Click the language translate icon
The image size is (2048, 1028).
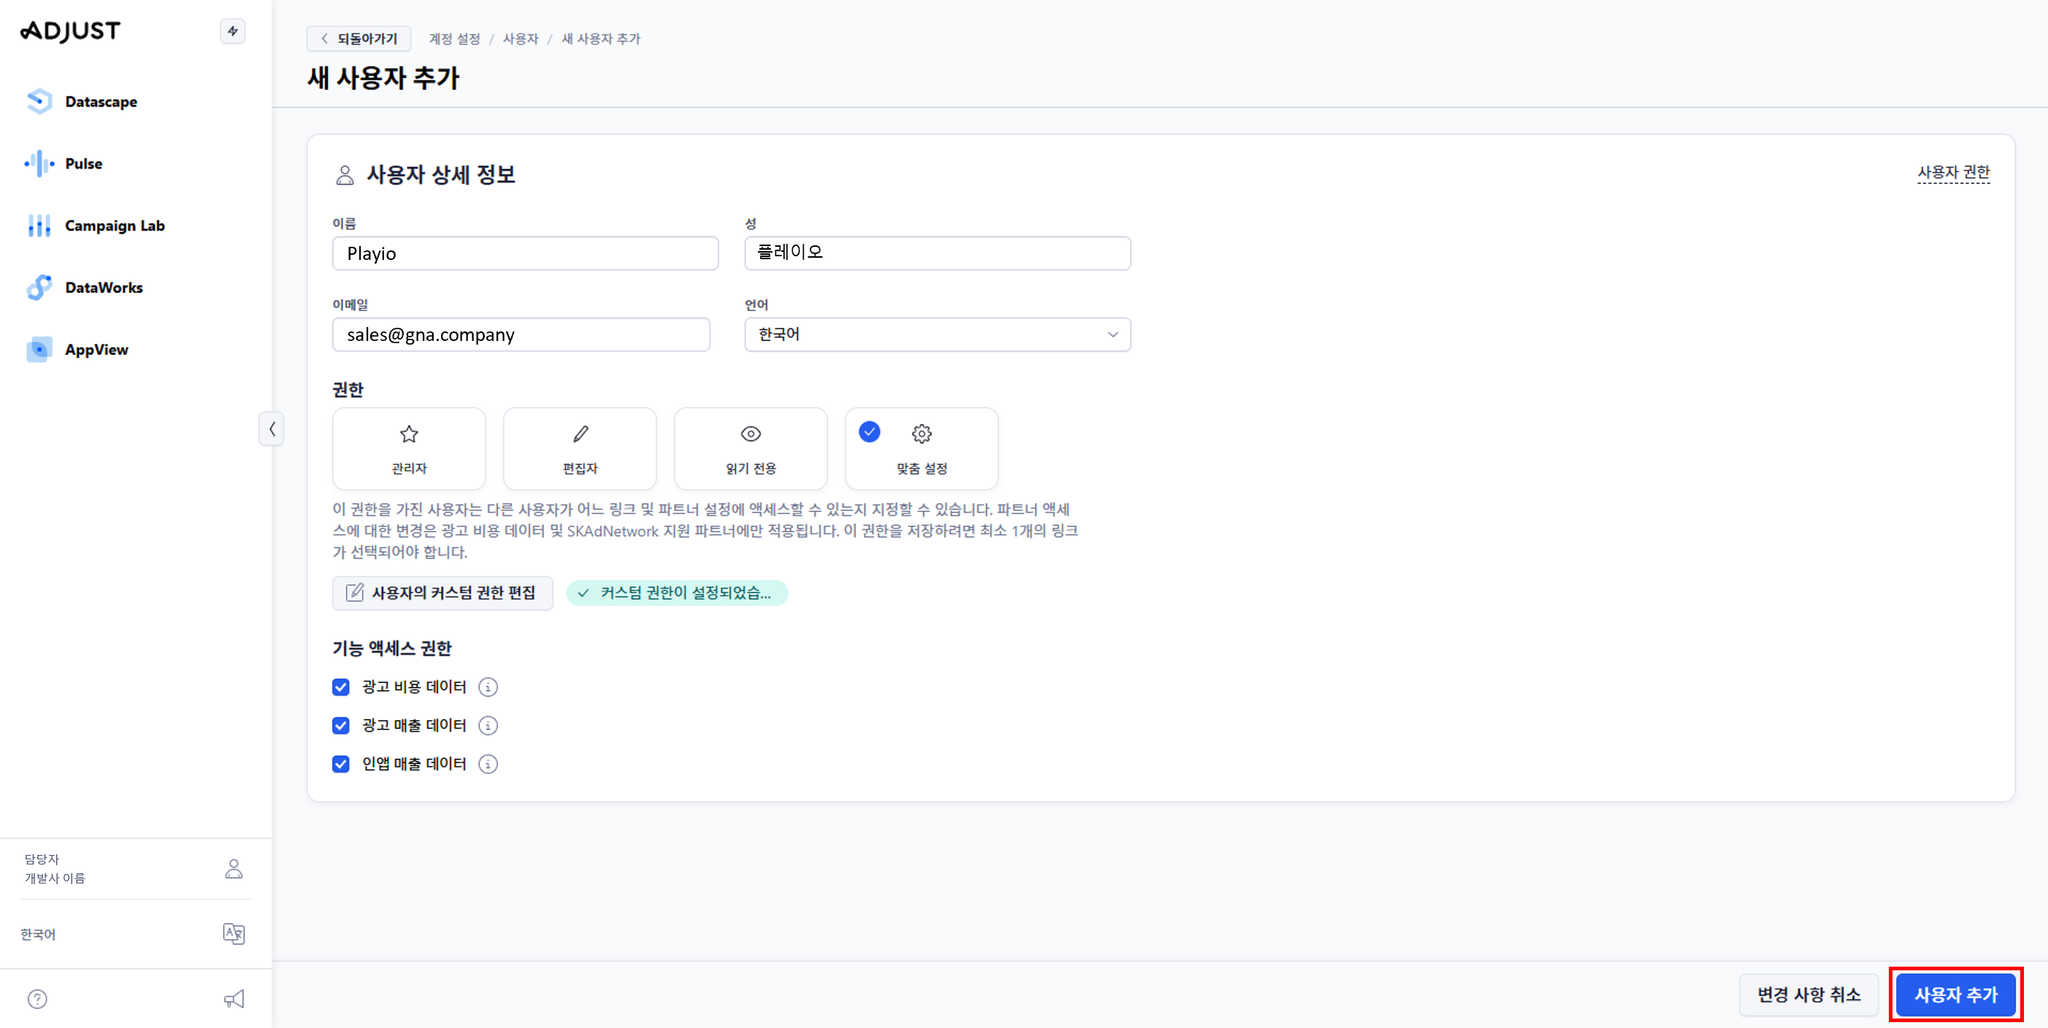234,933
